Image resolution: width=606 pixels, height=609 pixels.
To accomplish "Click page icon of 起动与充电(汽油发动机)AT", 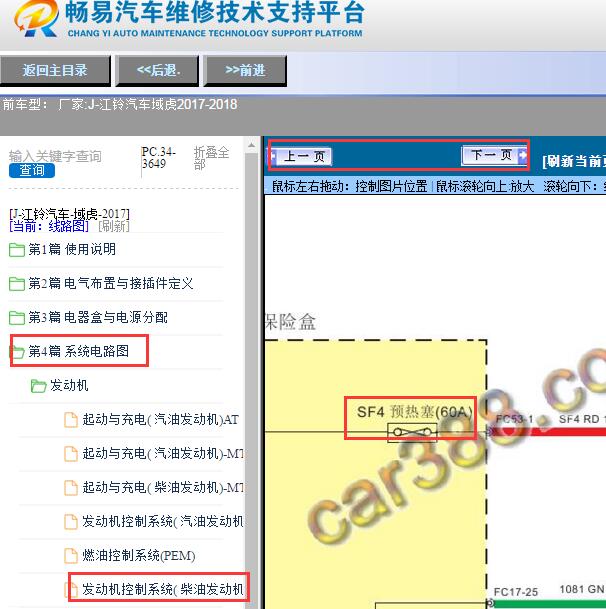I will [x=71, y=420].
